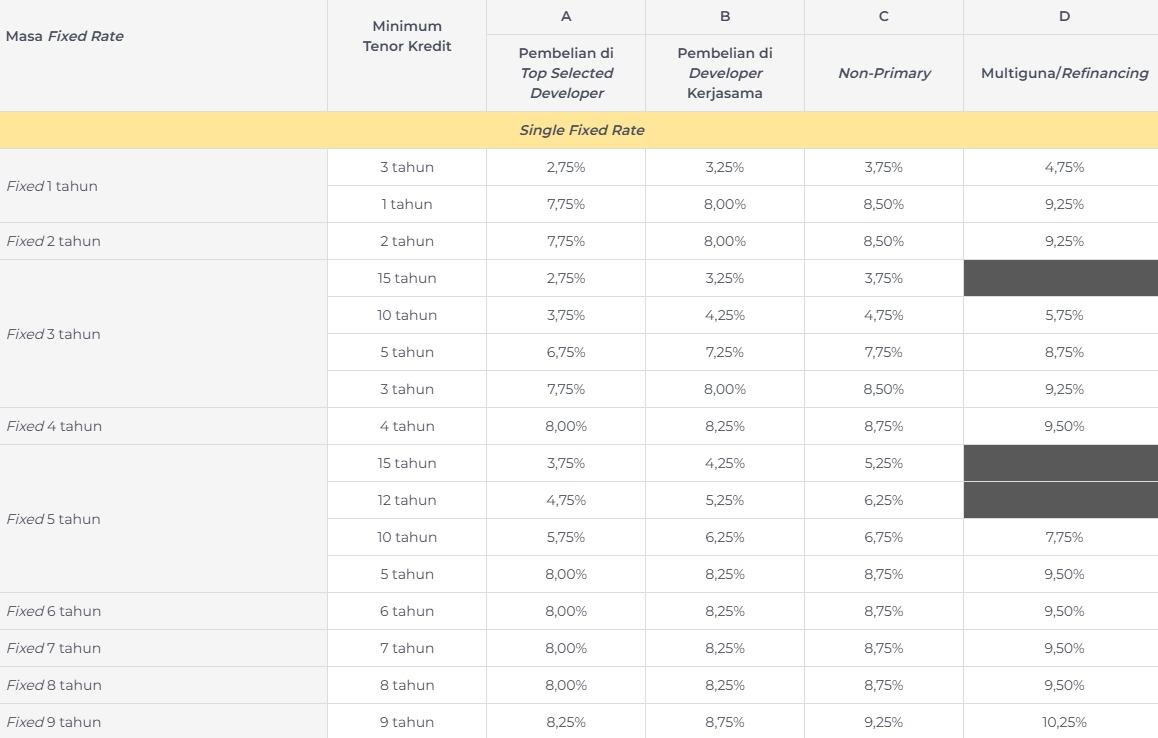1158x738 pixels.
Task: Click the '6 tahun' minimum tenor cell
Action: [407, 612]
